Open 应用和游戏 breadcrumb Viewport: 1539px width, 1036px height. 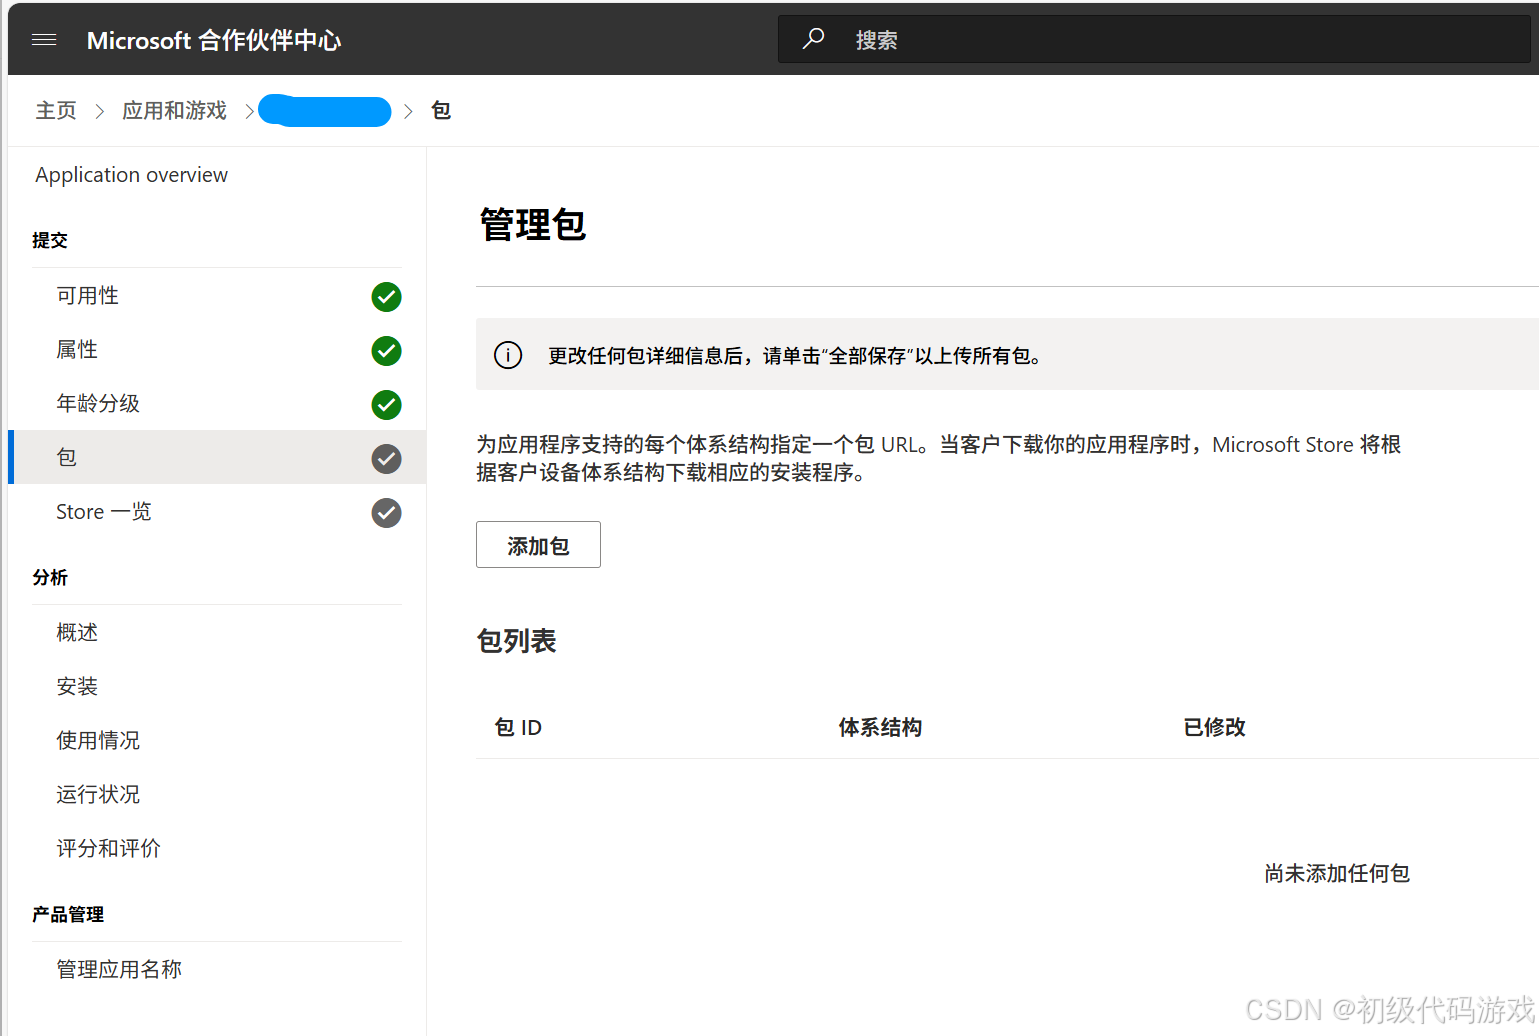[x=175, y=110]
